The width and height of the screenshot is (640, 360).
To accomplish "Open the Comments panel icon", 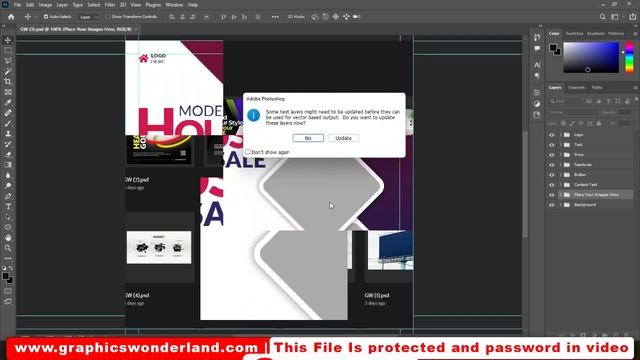I will [537, 49].
